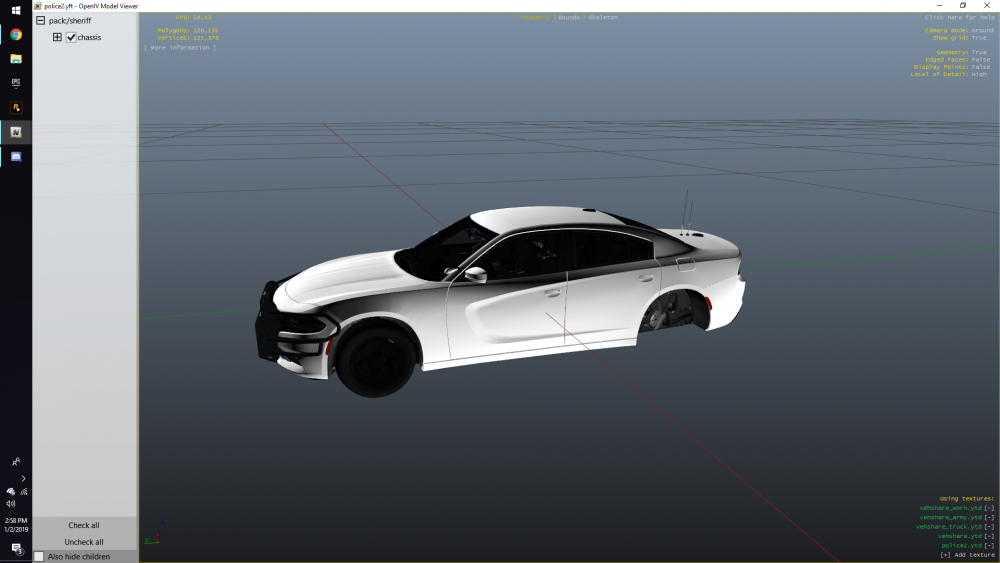Image resolution: width=1000 pixels, height=563 pixels.
Task: Open Discord from the taskbar
Action: [x=16, y=156]
